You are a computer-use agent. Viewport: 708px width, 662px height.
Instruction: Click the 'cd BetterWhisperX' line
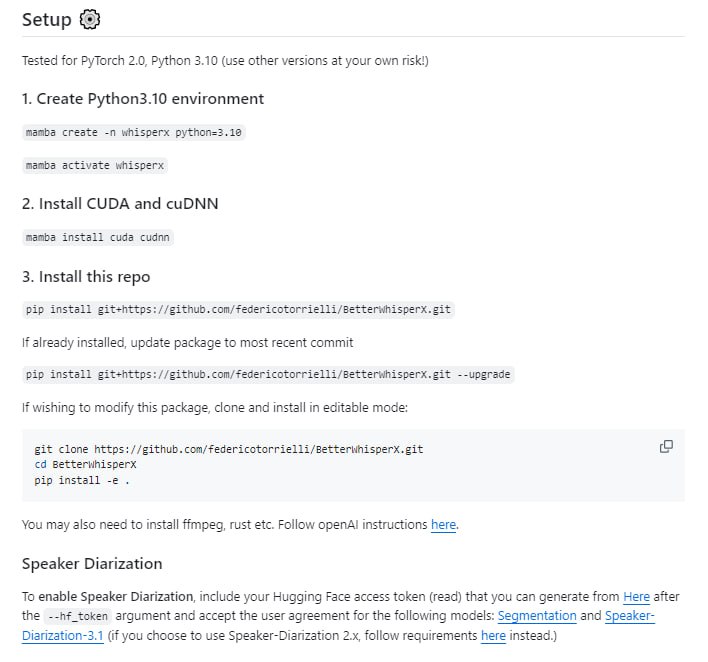(85, 465)
